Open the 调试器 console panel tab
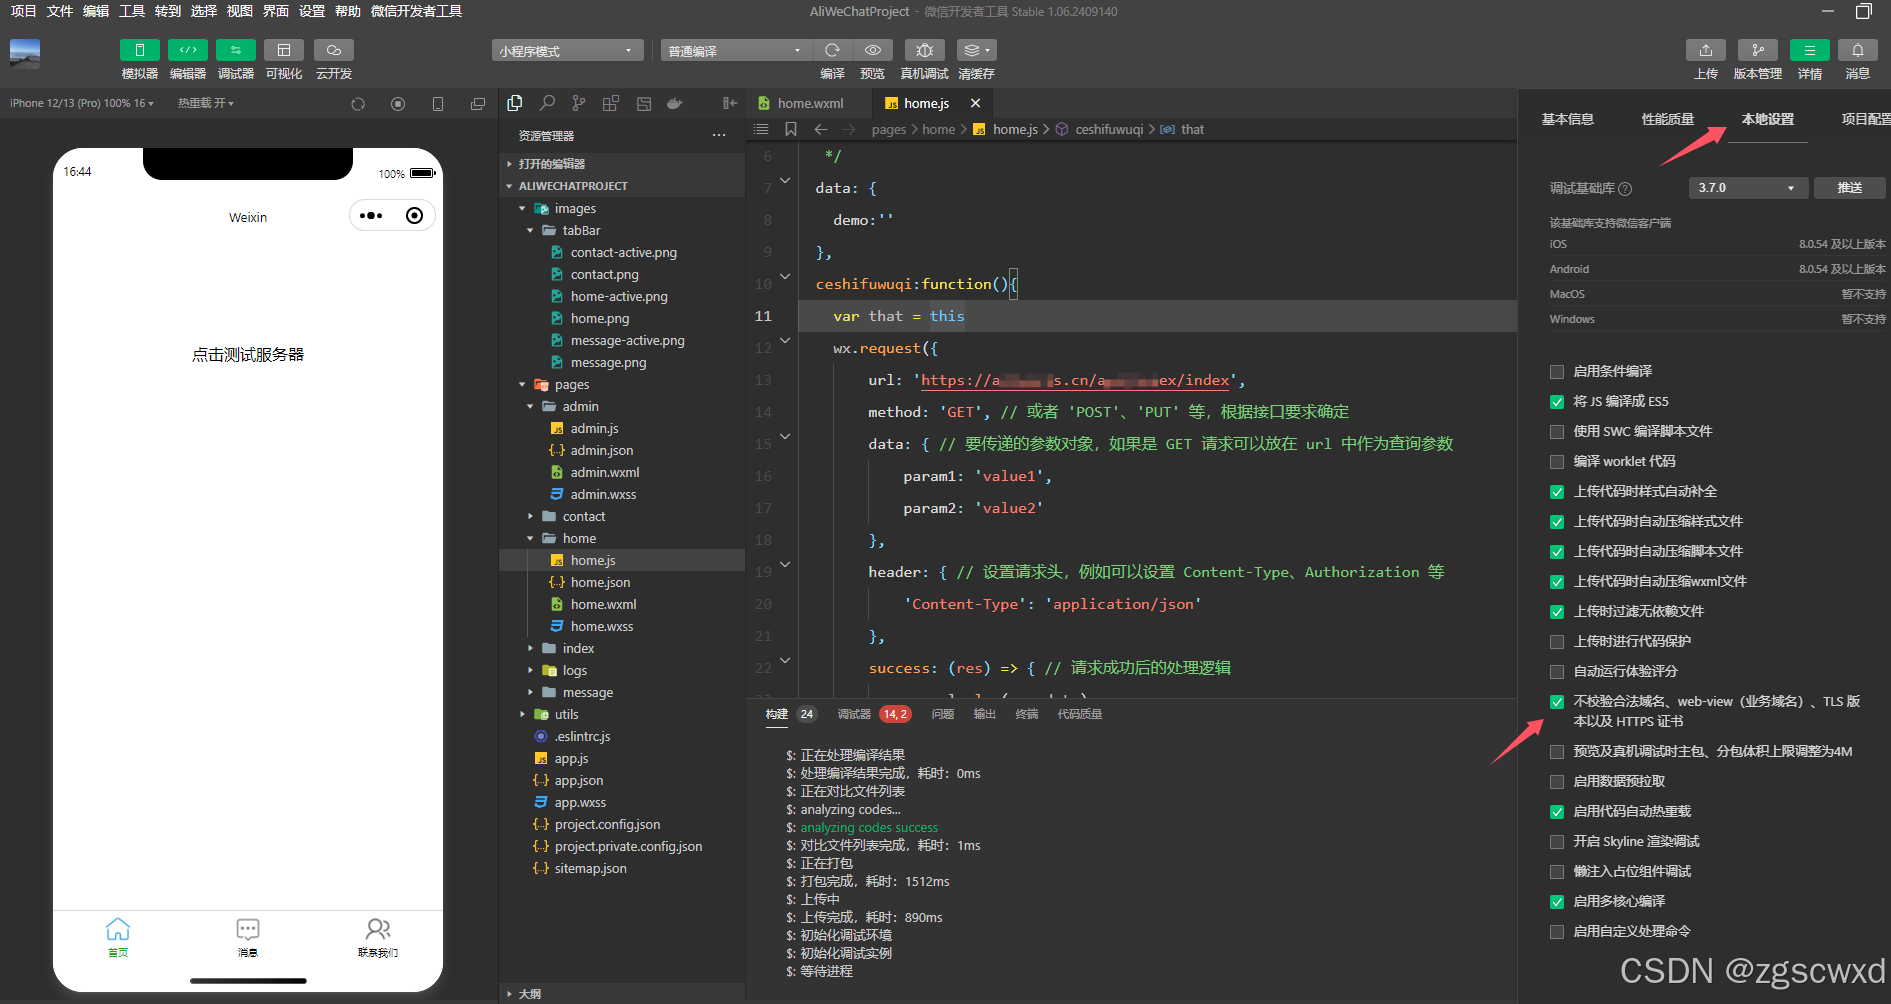The image size is (1891, 1004). pos(853,714)
